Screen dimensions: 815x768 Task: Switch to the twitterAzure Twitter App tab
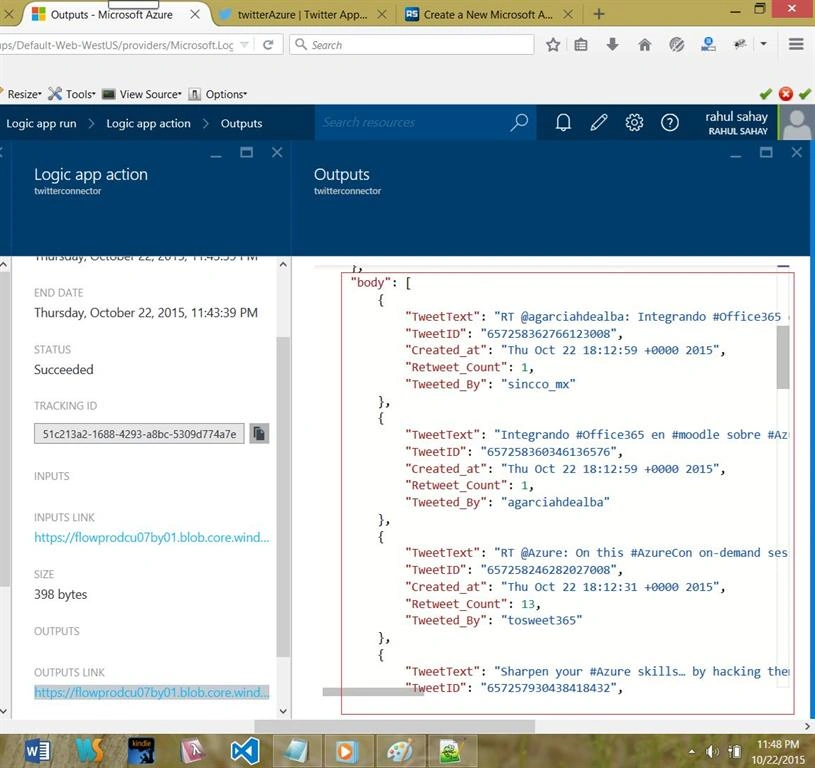pos(303,15)
